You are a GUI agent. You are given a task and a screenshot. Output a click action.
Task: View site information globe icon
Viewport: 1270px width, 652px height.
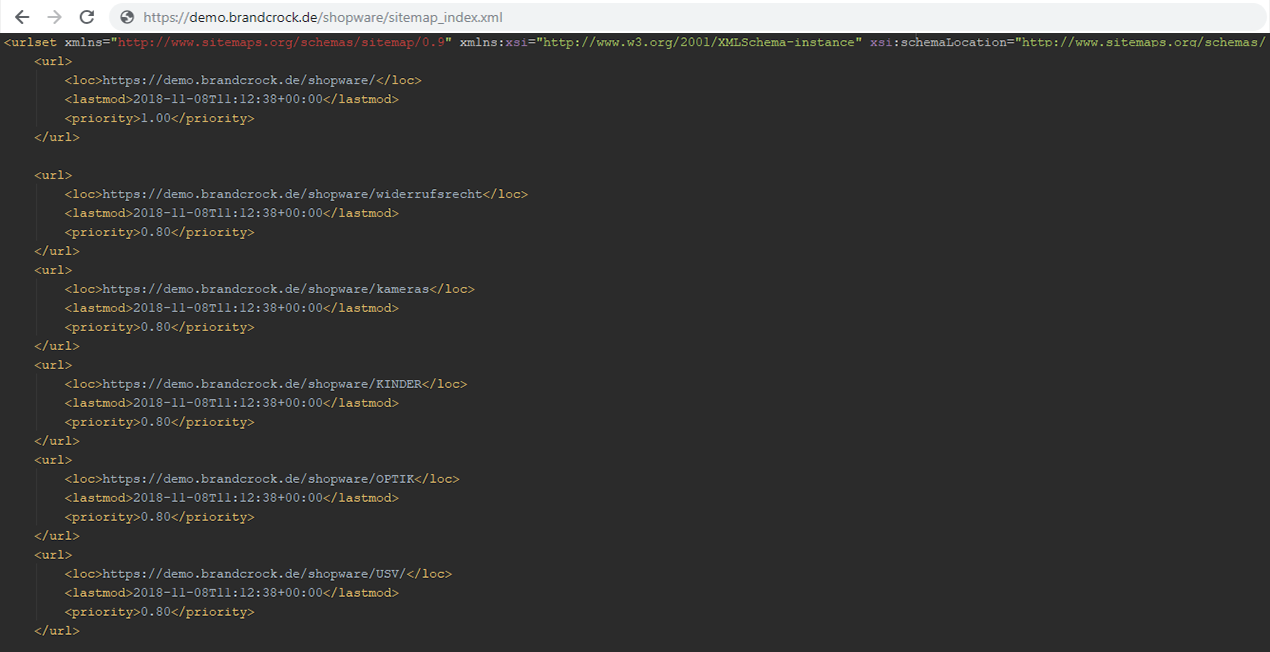[x=127, y=17]
